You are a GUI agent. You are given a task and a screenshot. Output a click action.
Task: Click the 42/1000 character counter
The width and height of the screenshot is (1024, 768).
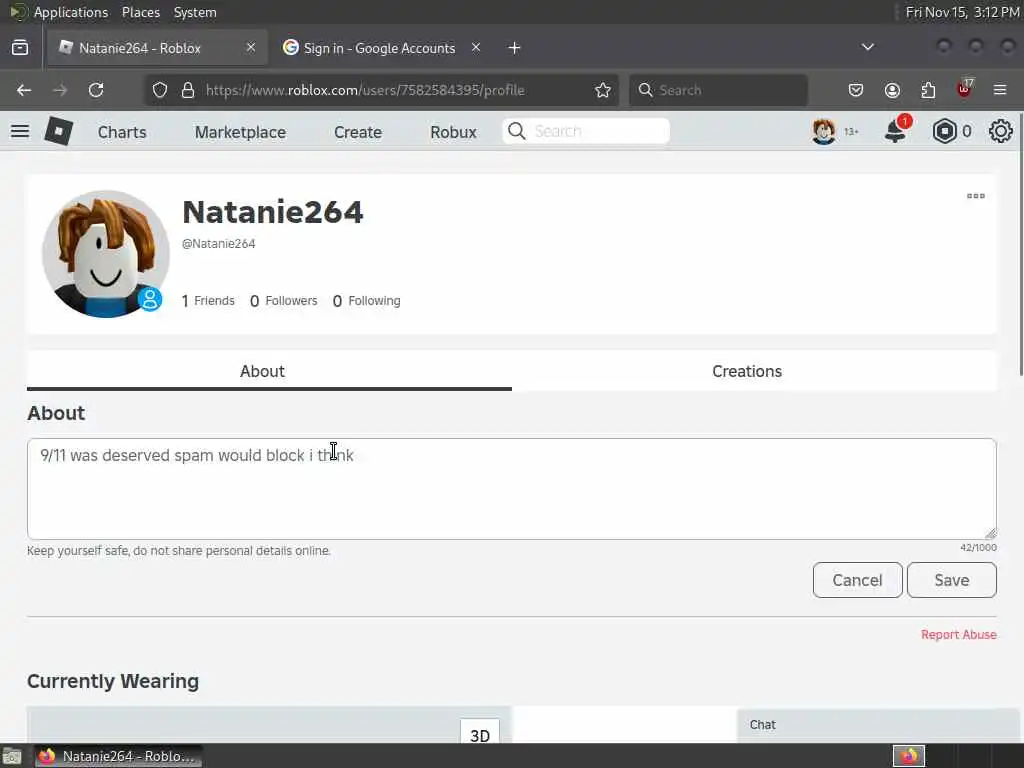978,547
